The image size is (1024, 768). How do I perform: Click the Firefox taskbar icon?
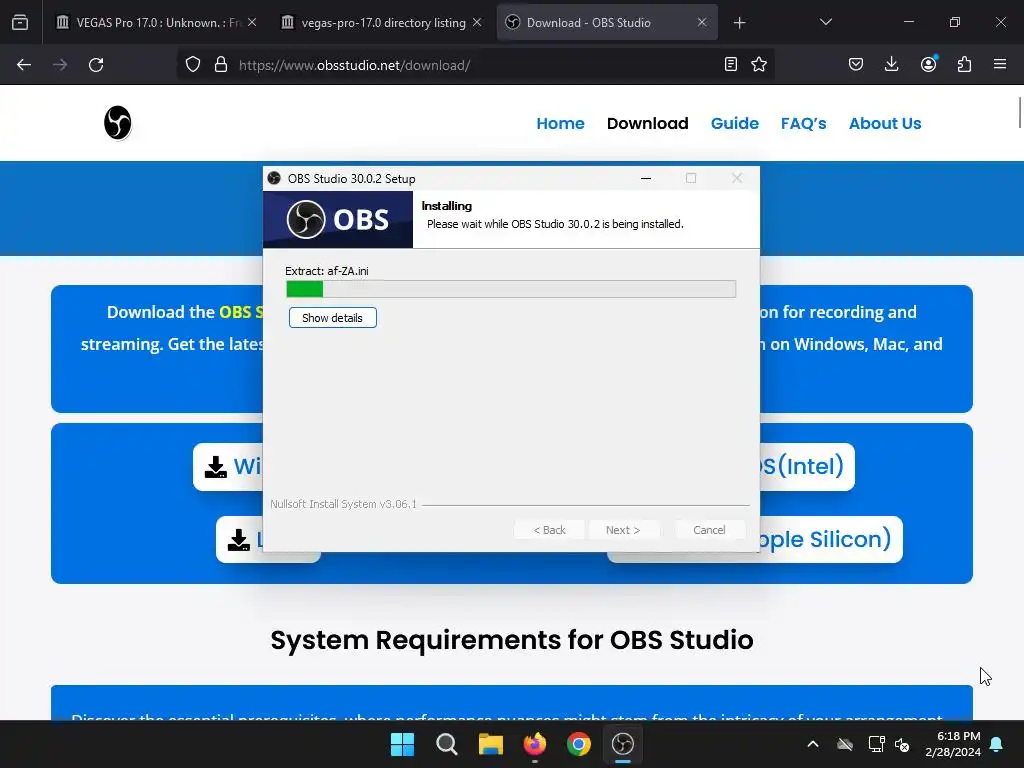coord(535,744)
